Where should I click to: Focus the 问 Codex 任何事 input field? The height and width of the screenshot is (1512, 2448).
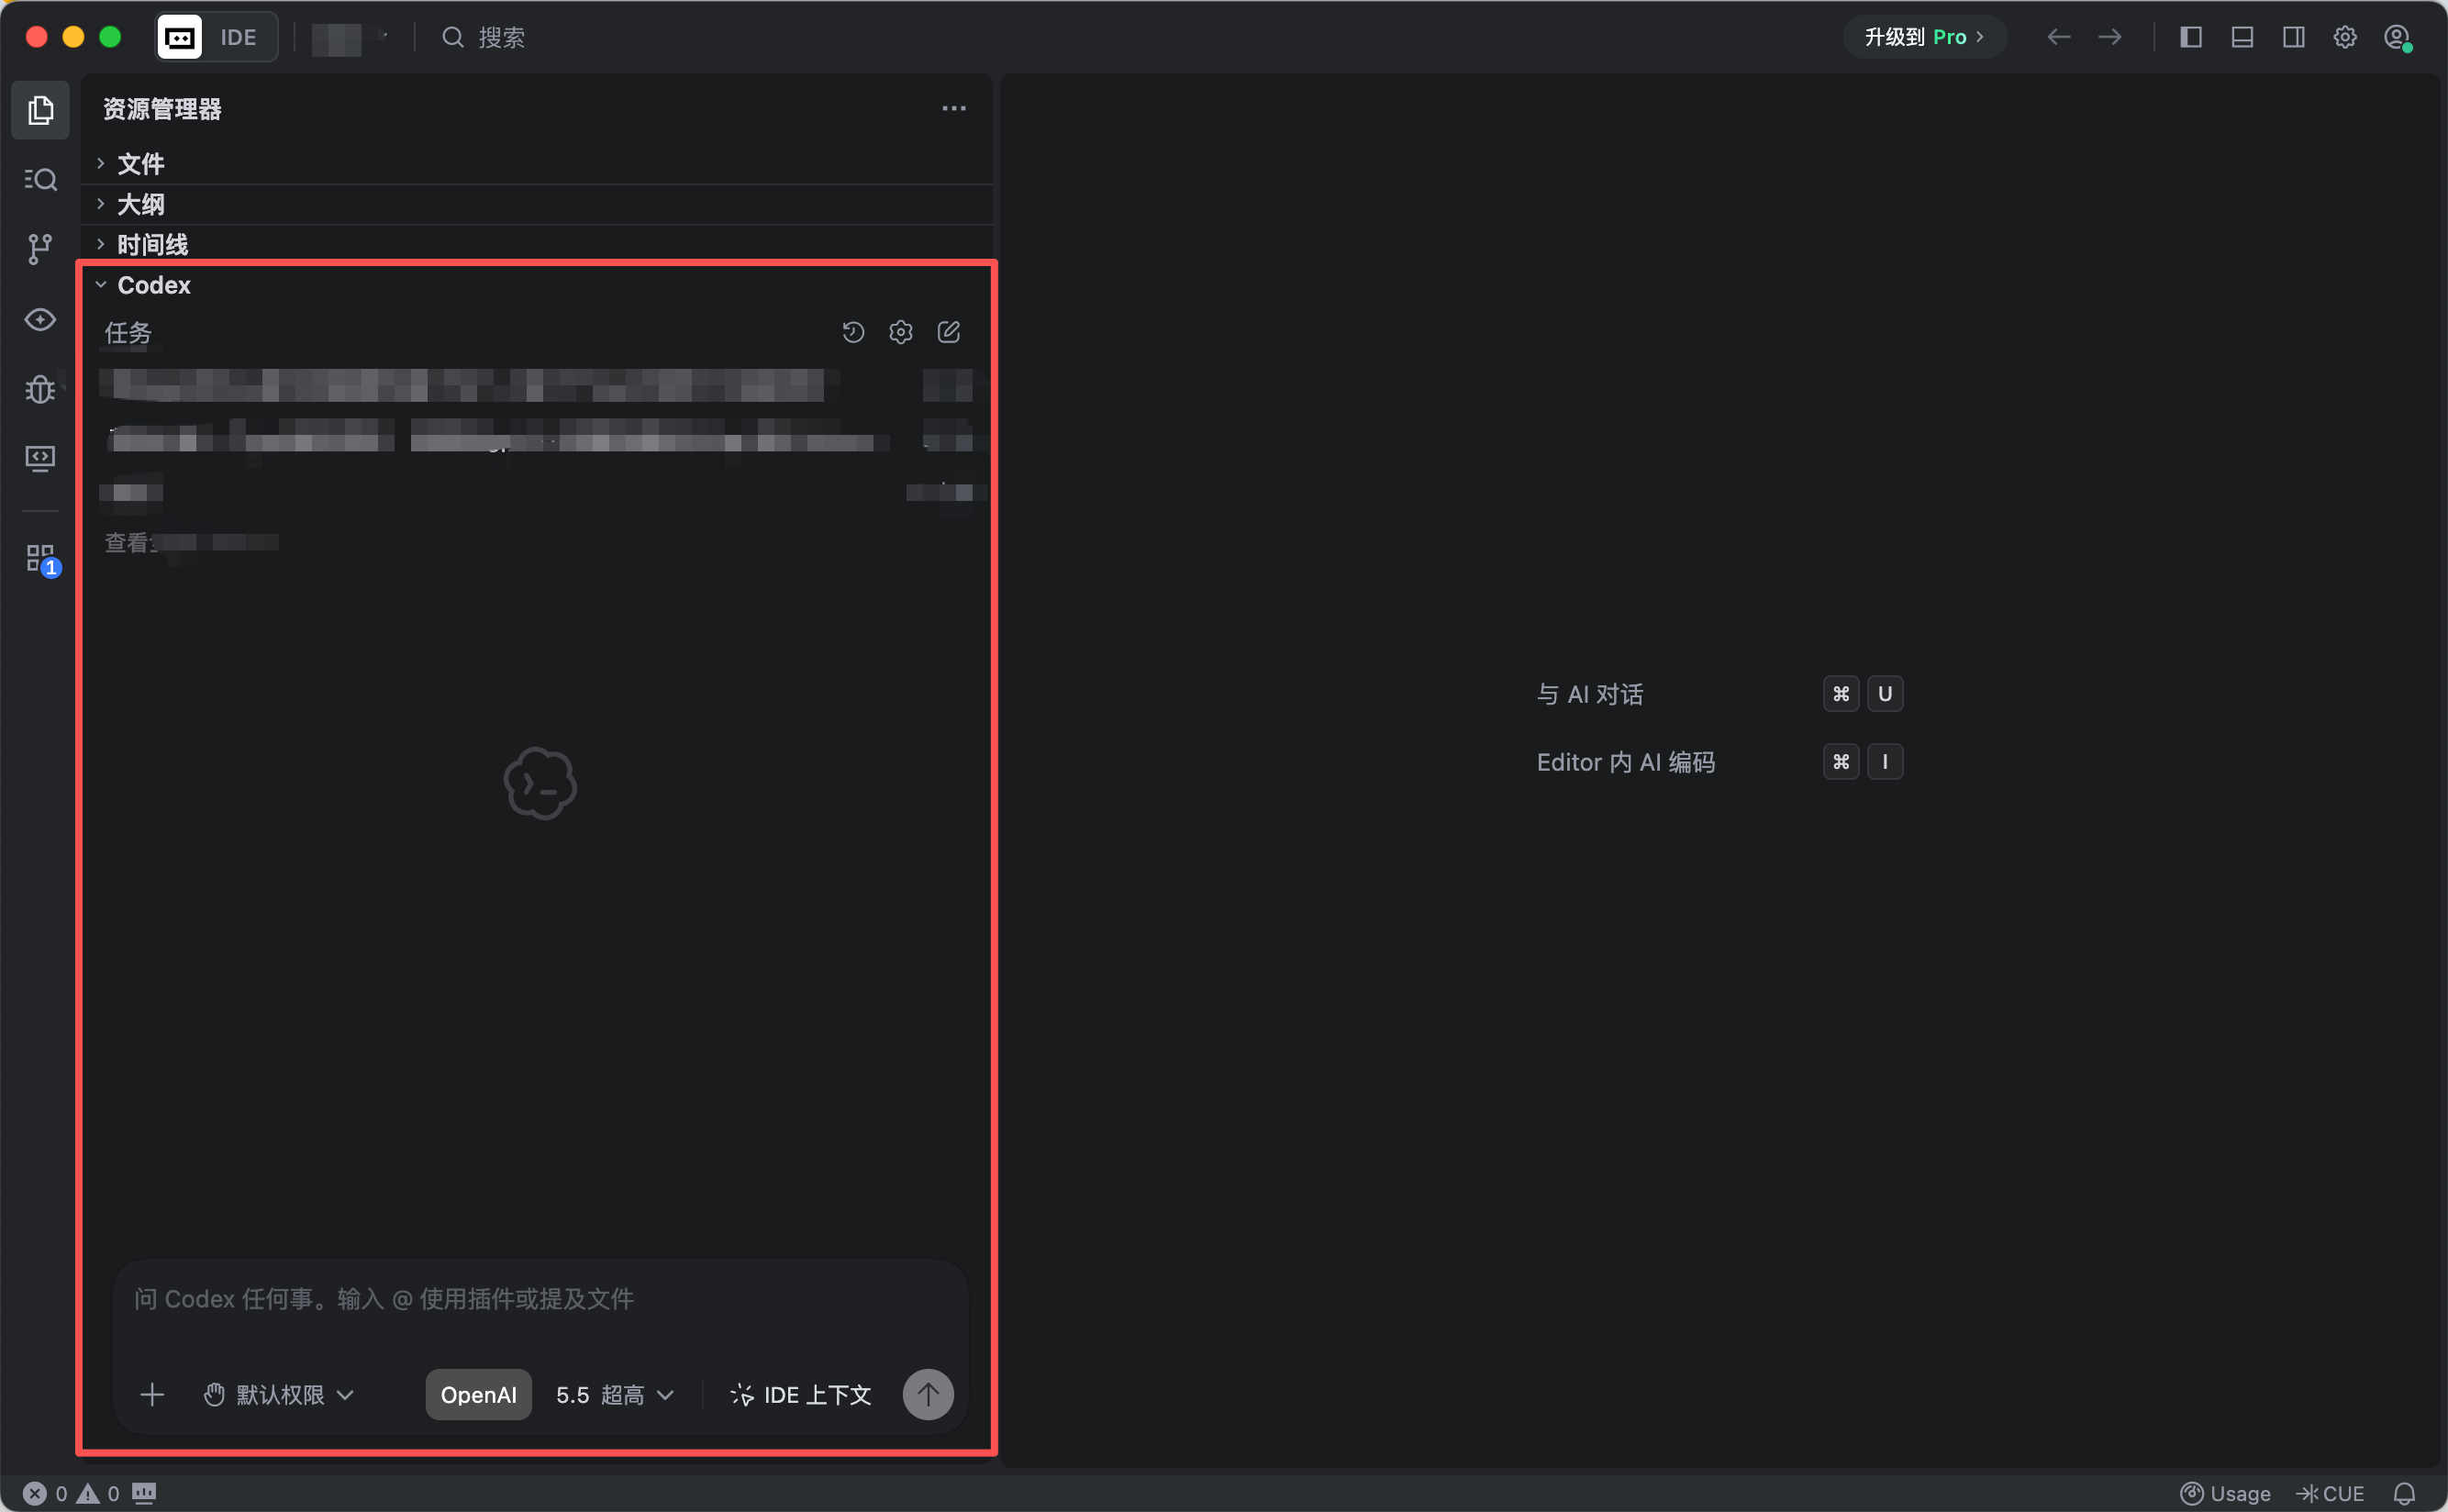540,1299
